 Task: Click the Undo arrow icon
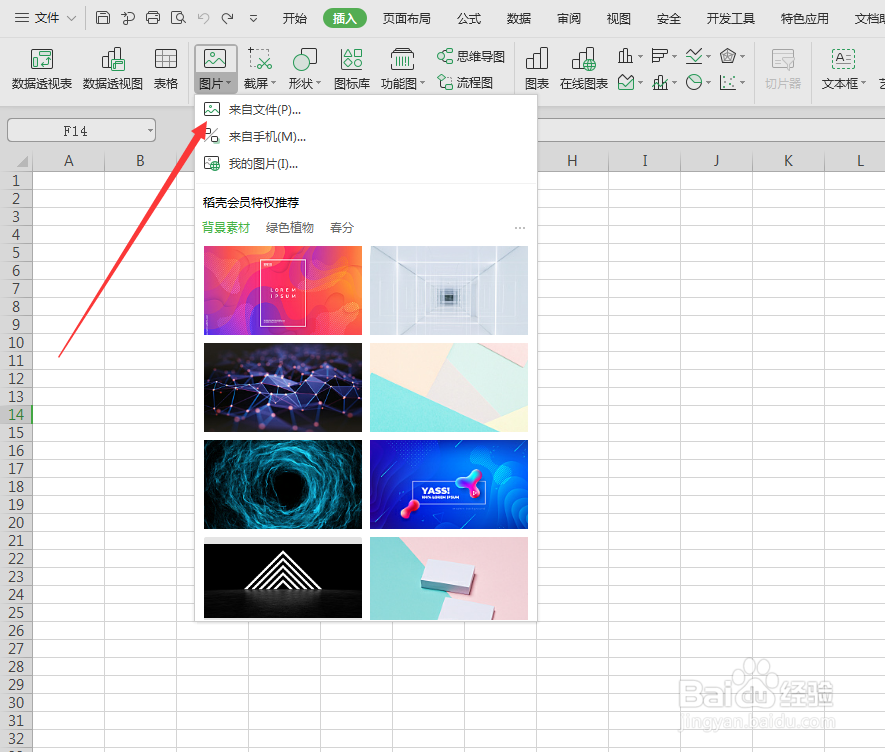(203, 18)
